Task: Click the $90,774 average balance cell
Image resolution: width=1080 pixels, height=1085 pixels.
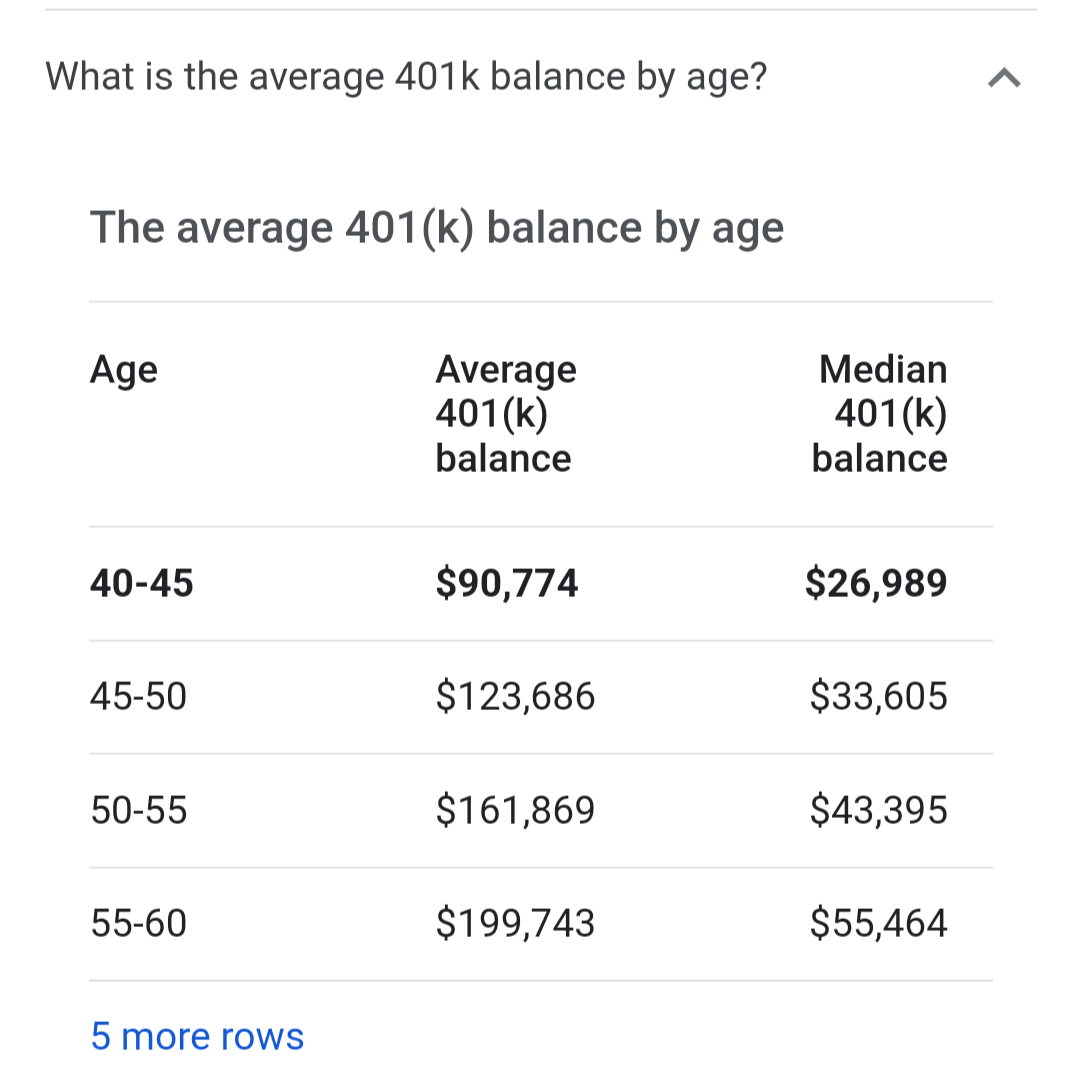Action: click(x=506, y=583)
